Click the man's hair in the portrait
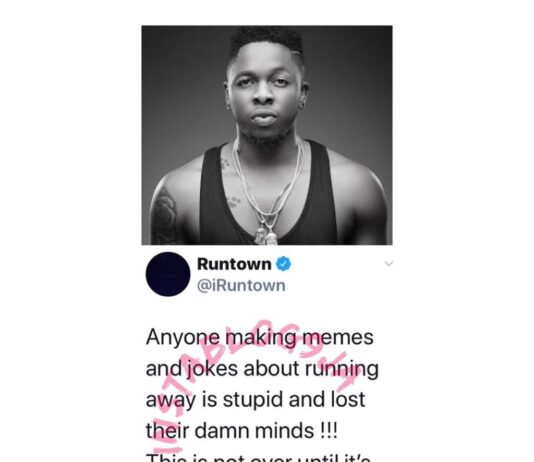Image resolution: width=534 pixels, height=462 pixels. coord(266,41)
